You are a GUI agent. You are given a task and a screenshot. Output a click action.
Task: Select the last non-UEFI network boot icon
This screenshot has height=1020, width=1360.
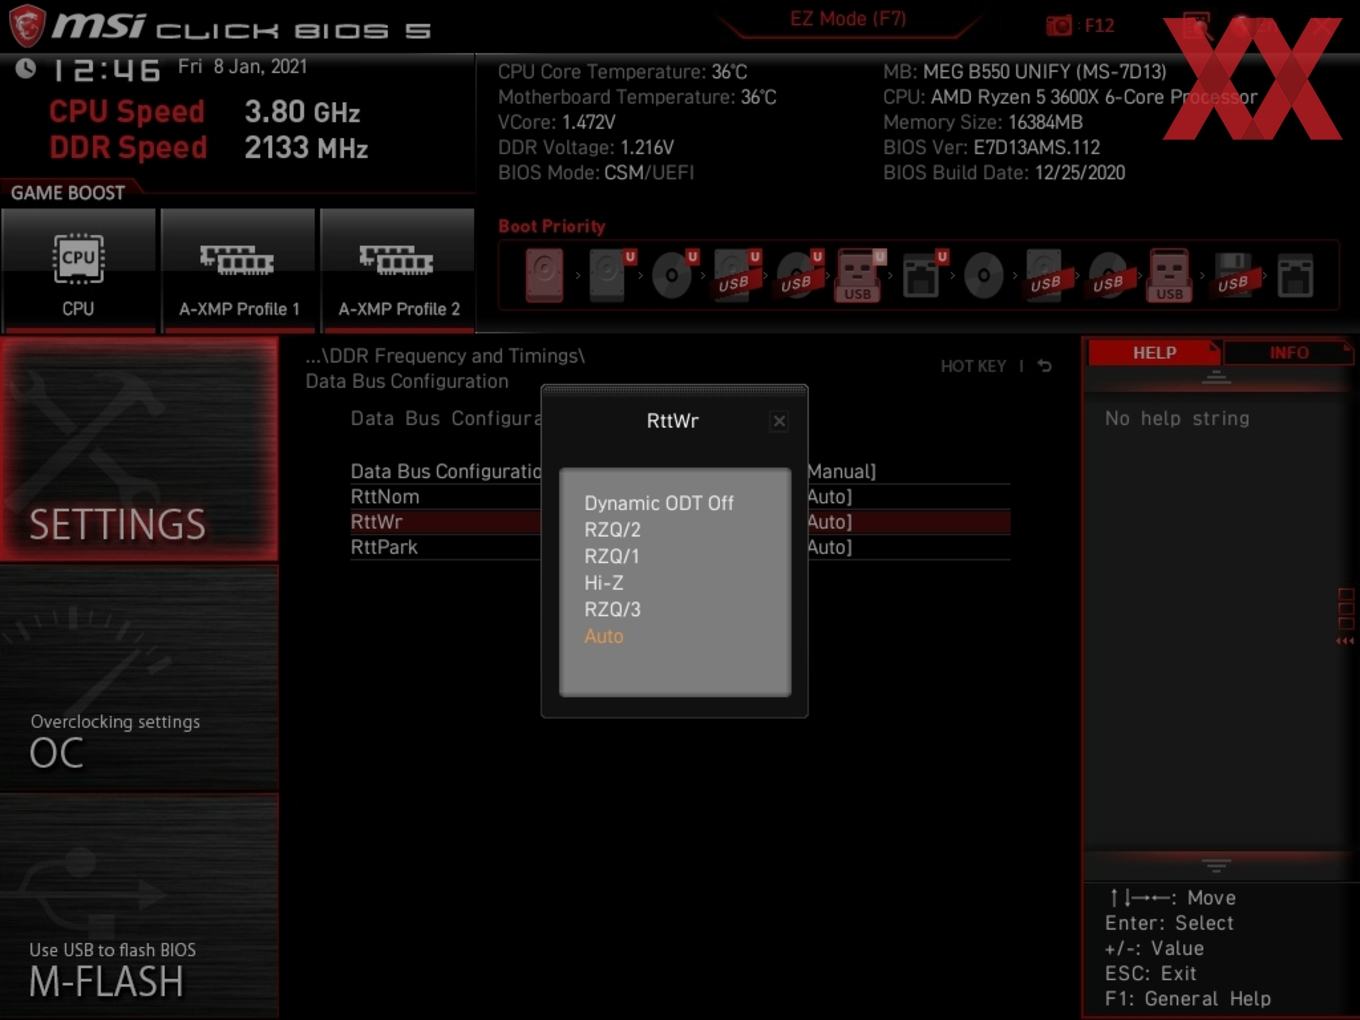1295,275
